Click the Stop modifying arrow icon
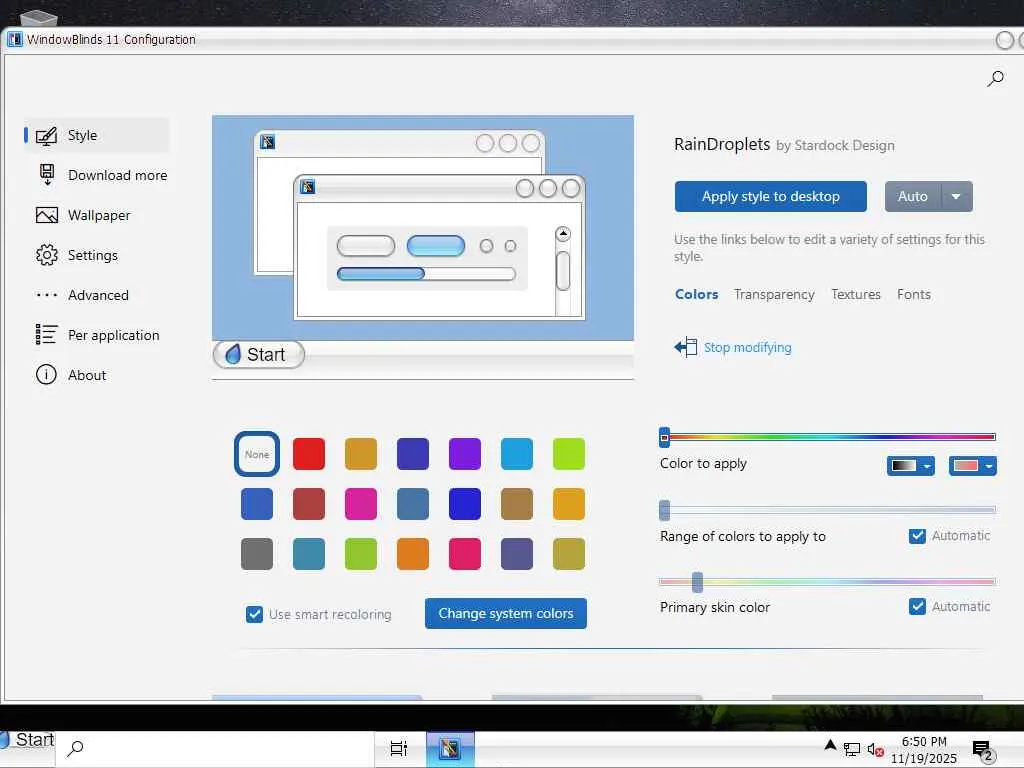 pyautogui.click(x=686, y=347)
